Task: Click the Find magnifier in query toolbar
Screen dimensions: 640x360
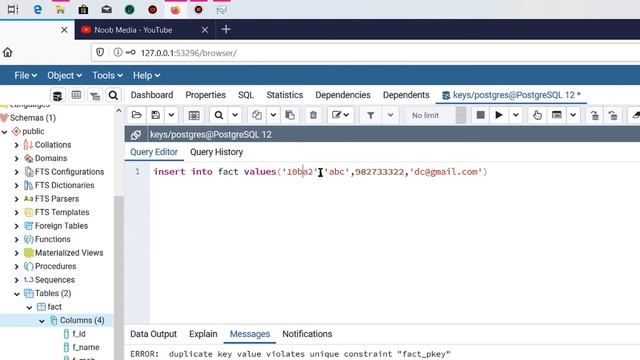Action: point(219,115)
